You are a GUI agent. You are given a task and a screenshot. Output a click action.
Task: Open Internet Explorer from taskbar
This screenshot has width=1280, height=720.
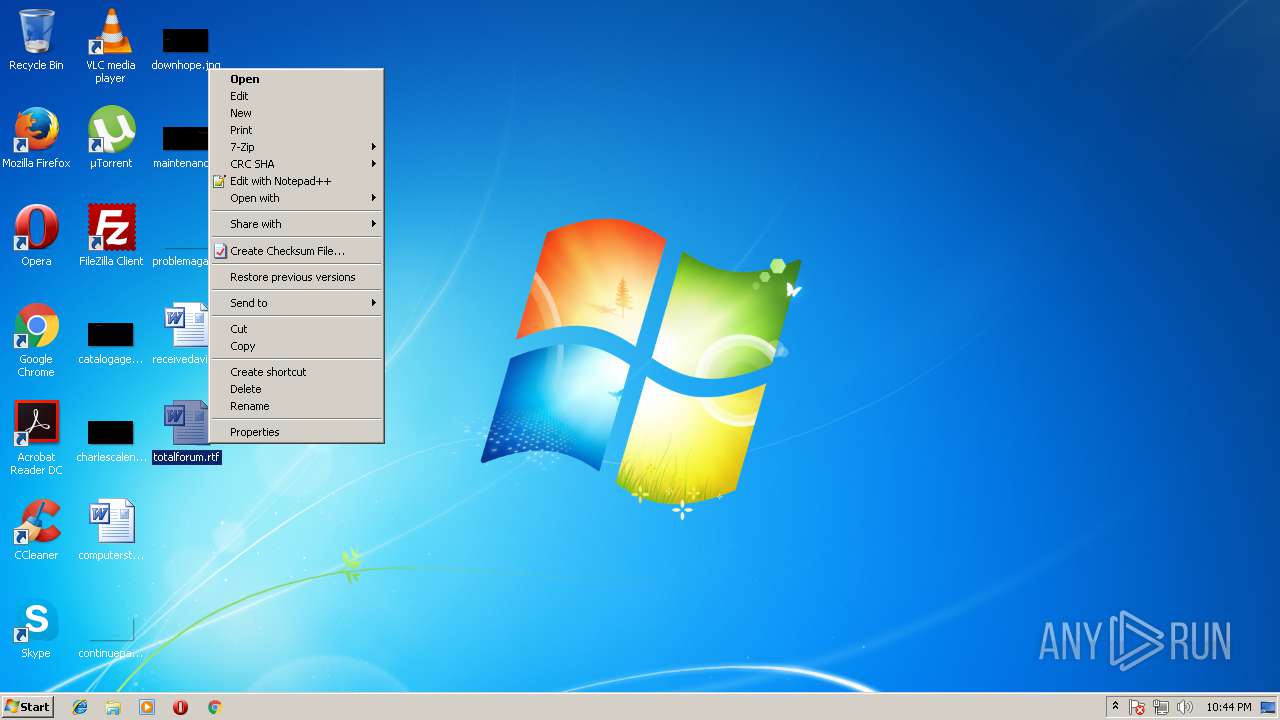80,707
